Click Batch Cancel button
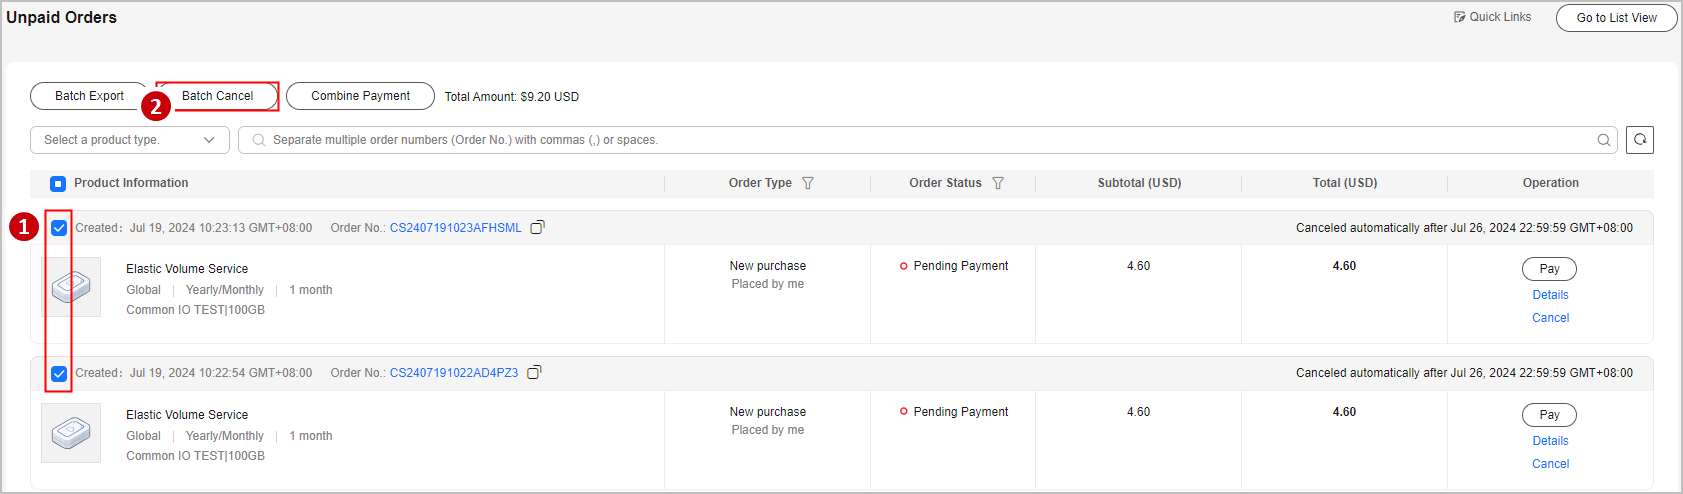This screenshot has height=494, width=1683. 218,96
